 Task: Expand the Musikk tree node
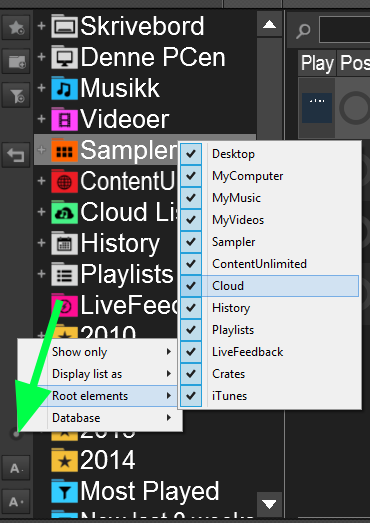41,88
